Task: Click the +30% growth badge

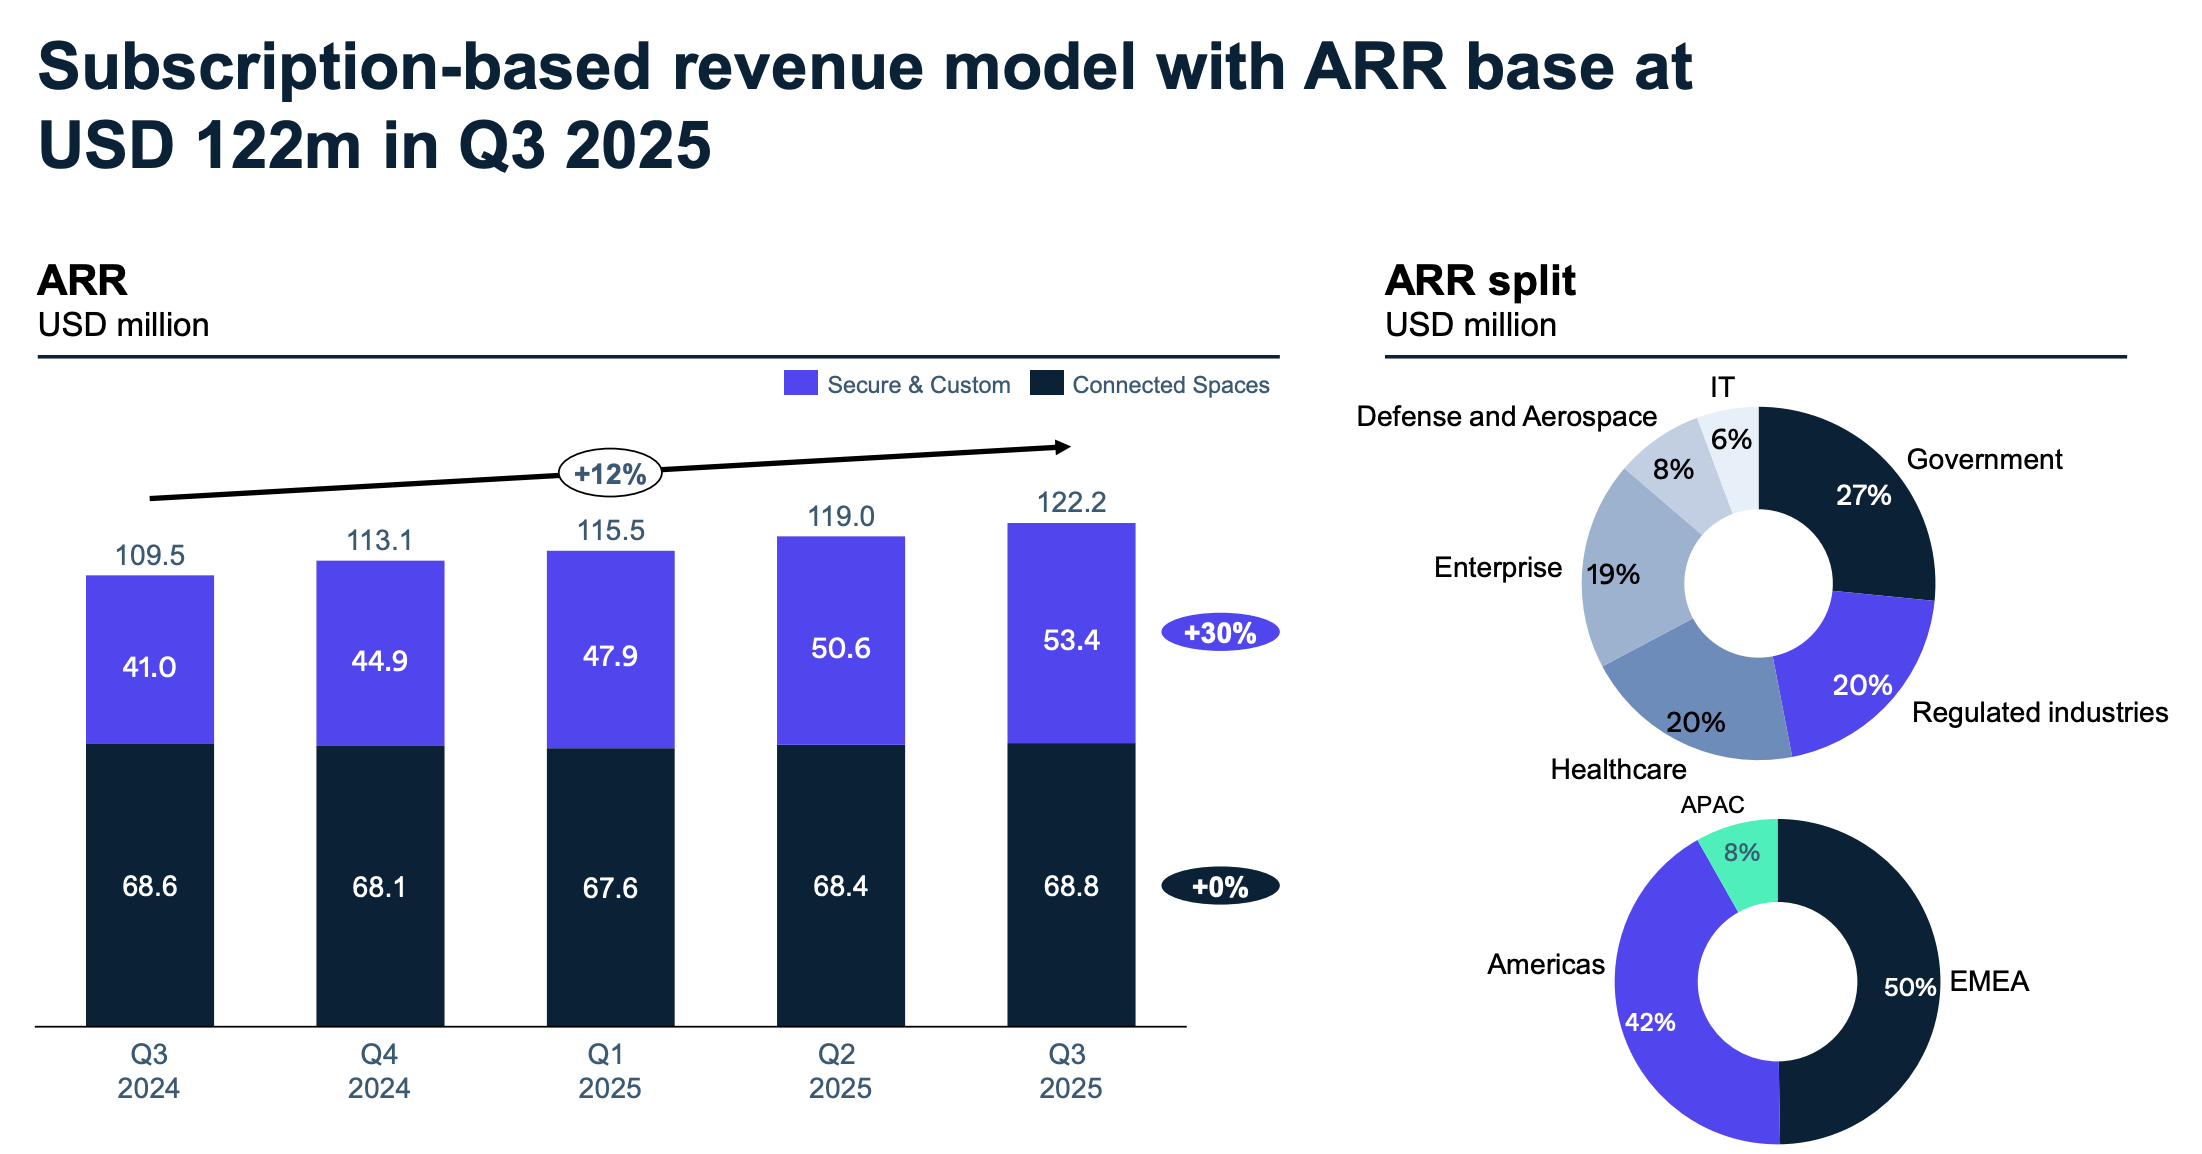Action: (1219, 633)
